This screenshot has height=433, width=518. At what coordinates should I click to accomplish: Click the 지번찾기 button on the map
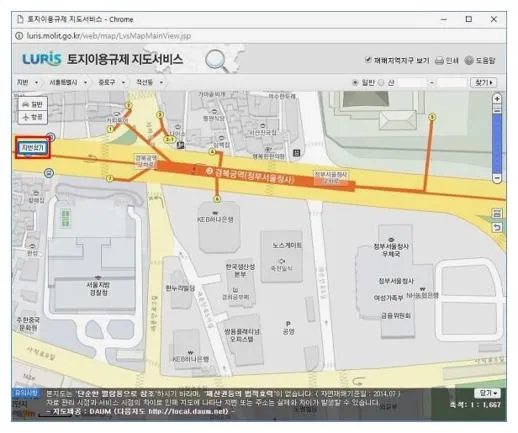(33, 147)
